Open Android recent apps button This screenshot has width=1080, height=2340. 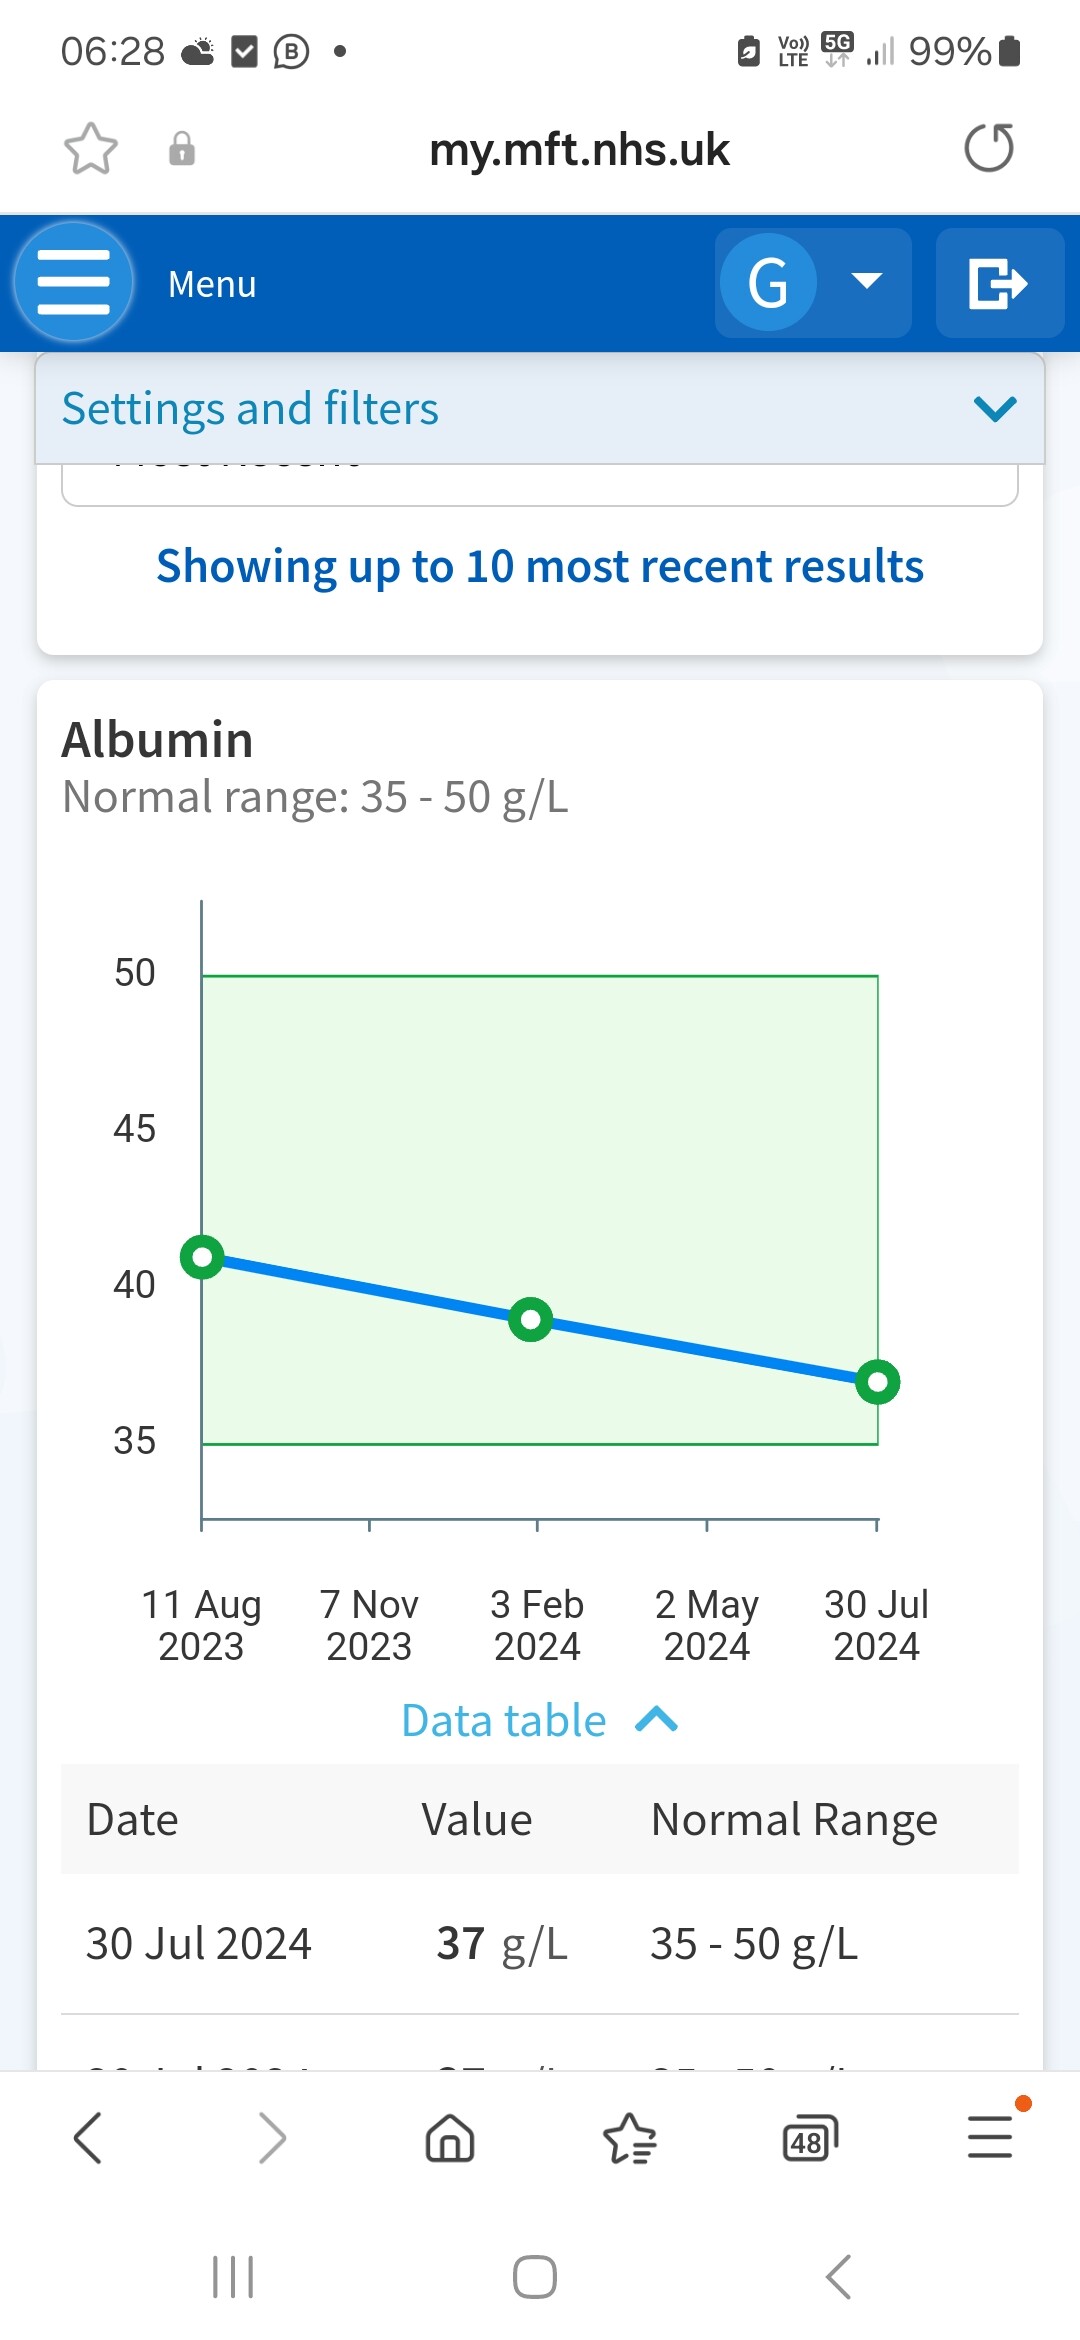point(233,2277)
